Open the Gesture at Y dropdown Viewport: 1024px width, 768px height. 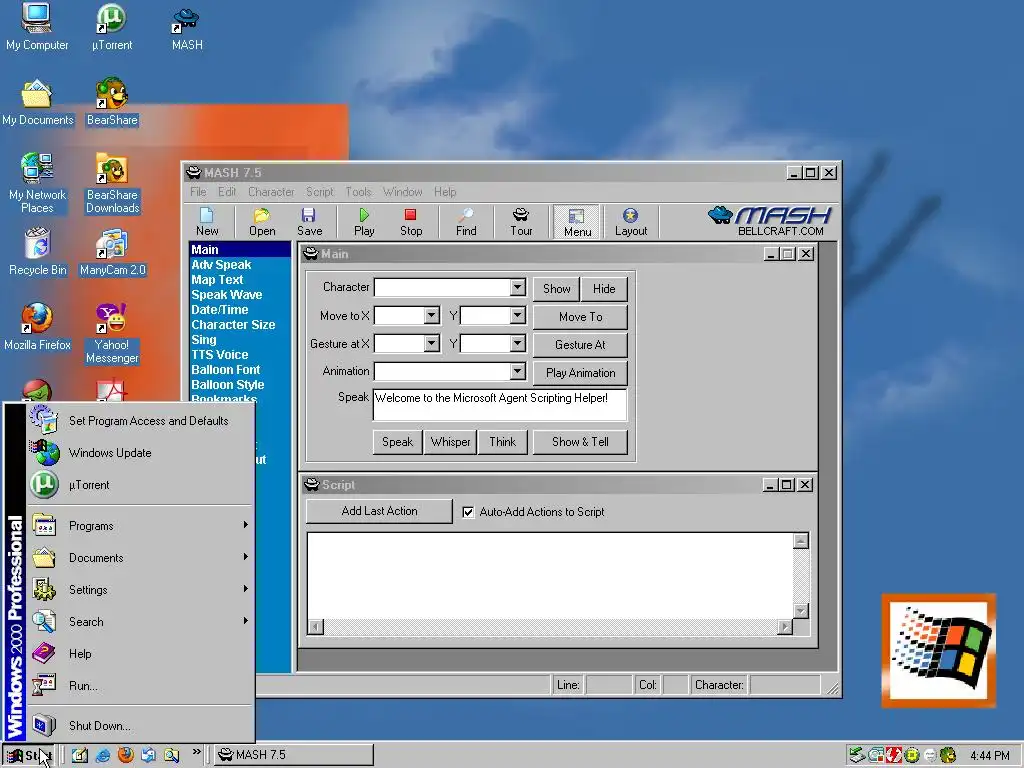coord(517,344)
